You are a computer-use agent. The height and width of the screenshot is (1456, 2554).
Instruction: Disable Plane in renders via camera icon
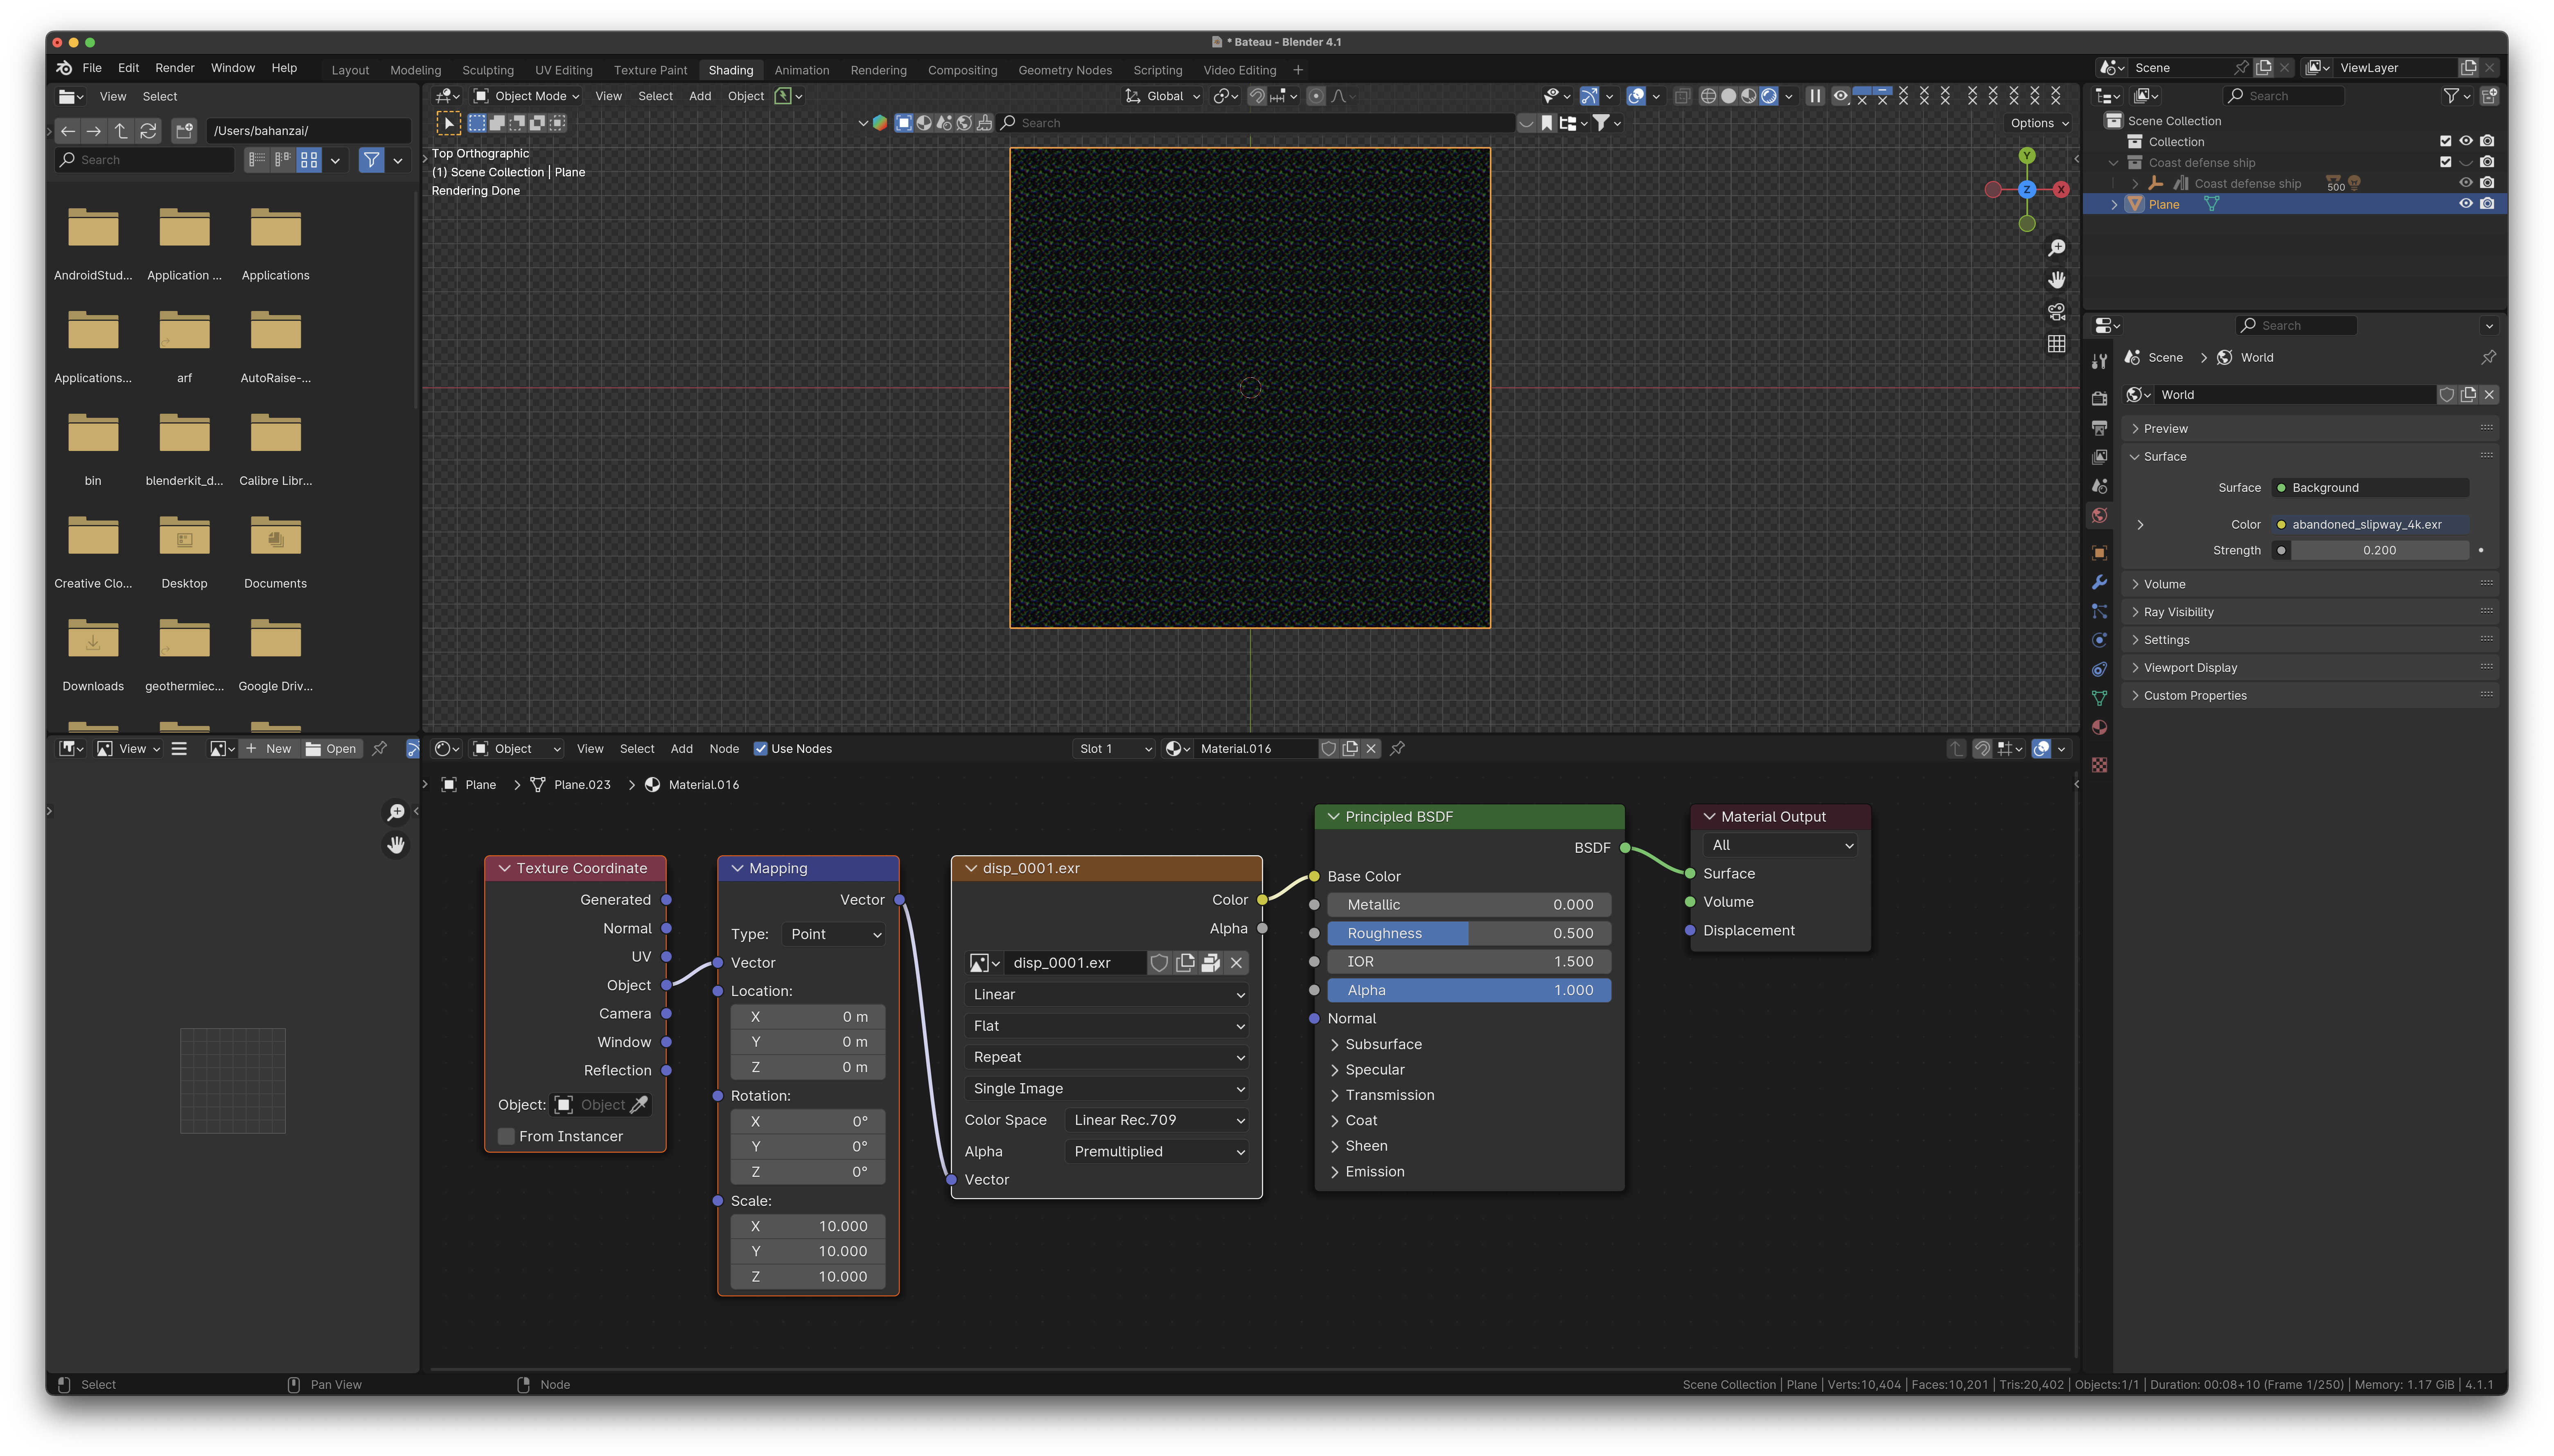[2487, 204]
